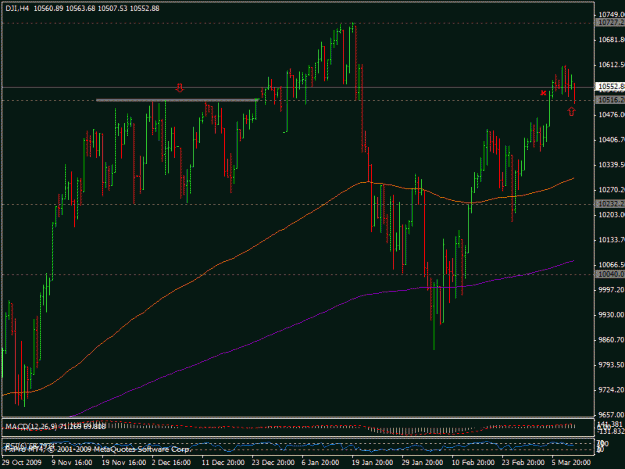Screen dimensions: 625x469
Task: Select the close value 10552.88 in header
Action: (x=144, y=8)
